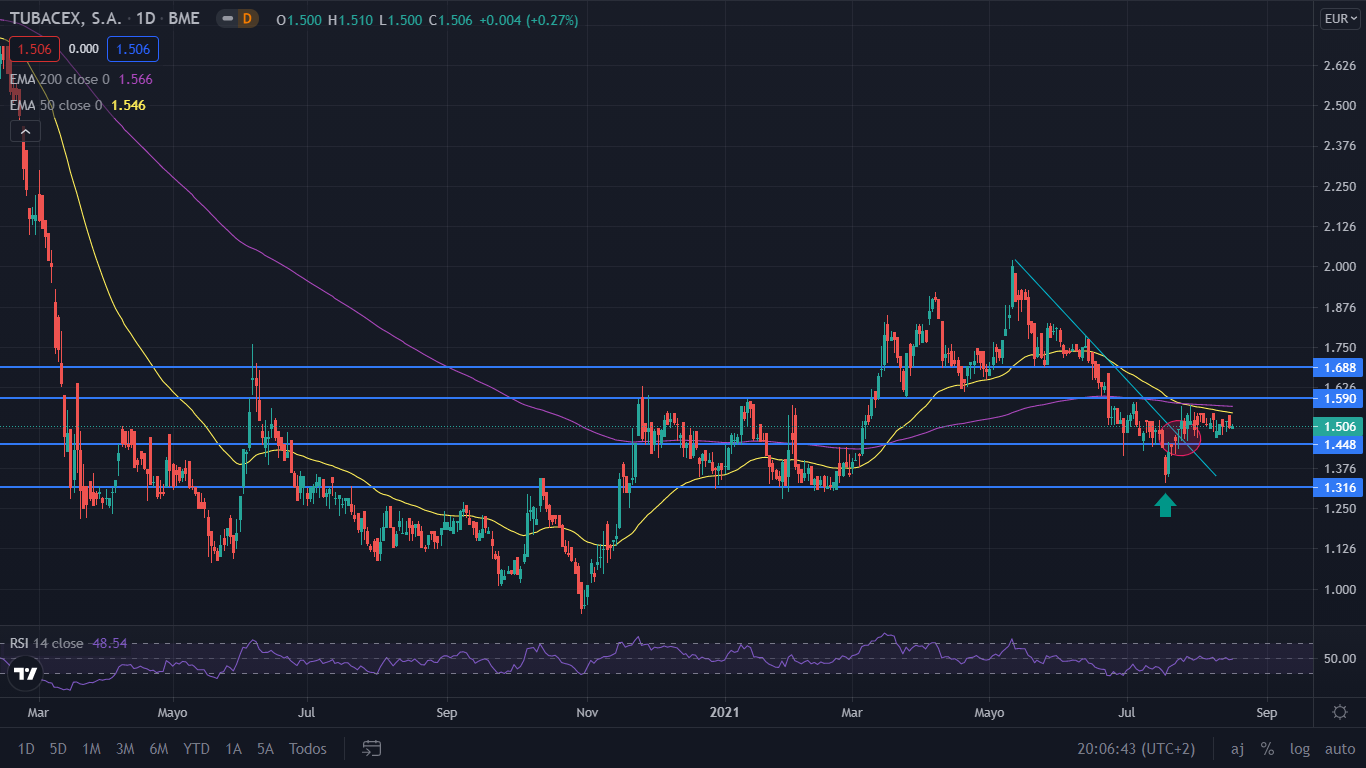
Task: Click the orange D data status badge
Action: click(247, 19)
